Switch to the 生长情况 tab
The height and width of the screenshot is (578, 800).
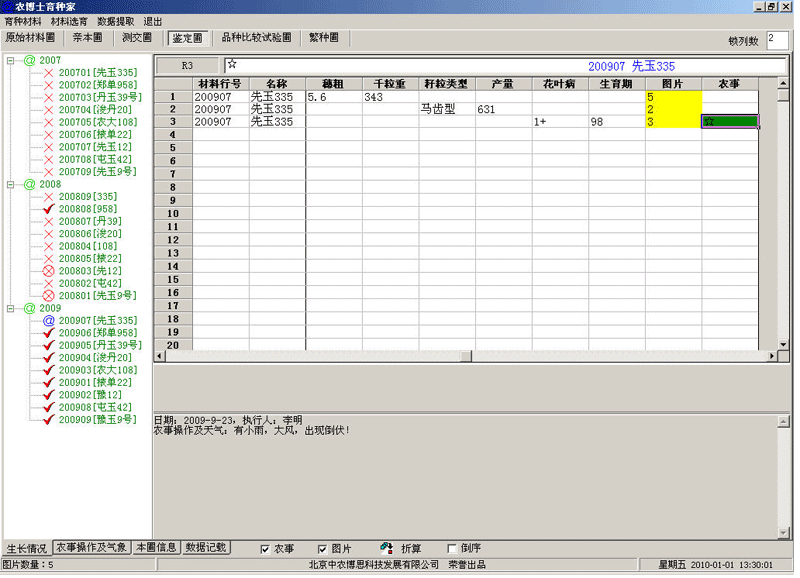point(27,548)
